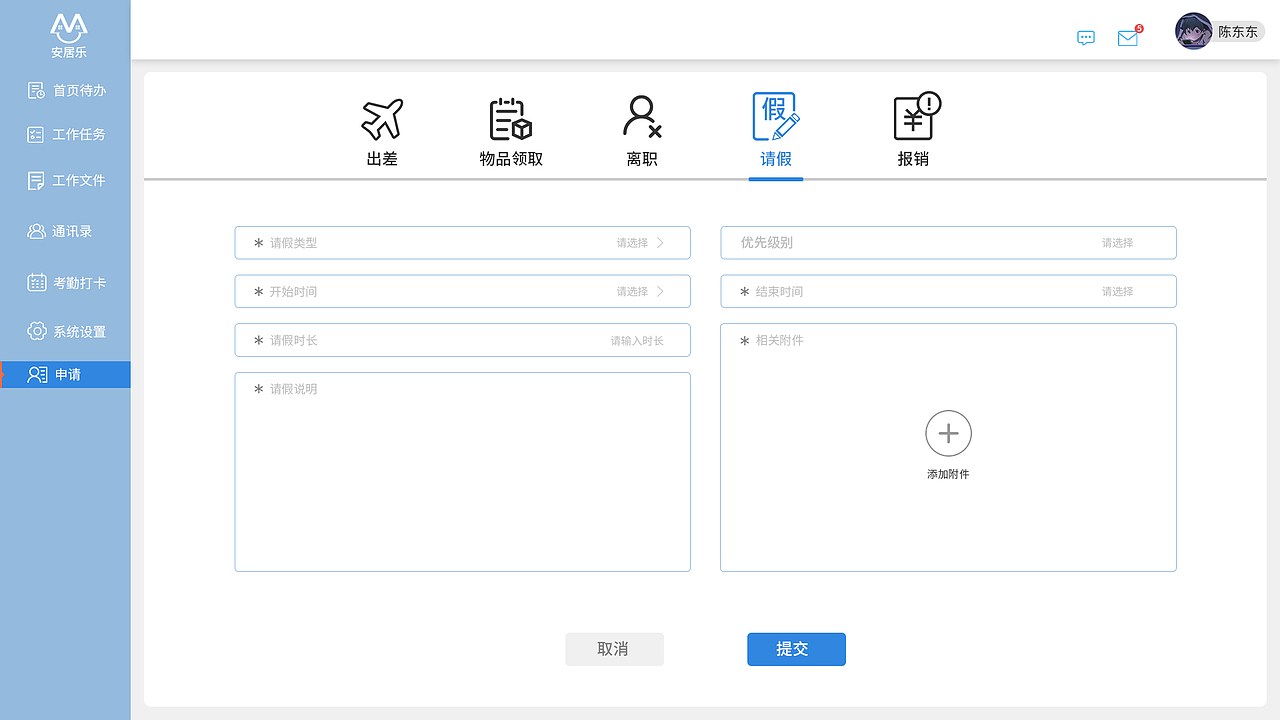Click the 假 leave request icon
This screenshot has width=1280, height=720.
click(x=776, y=117)
